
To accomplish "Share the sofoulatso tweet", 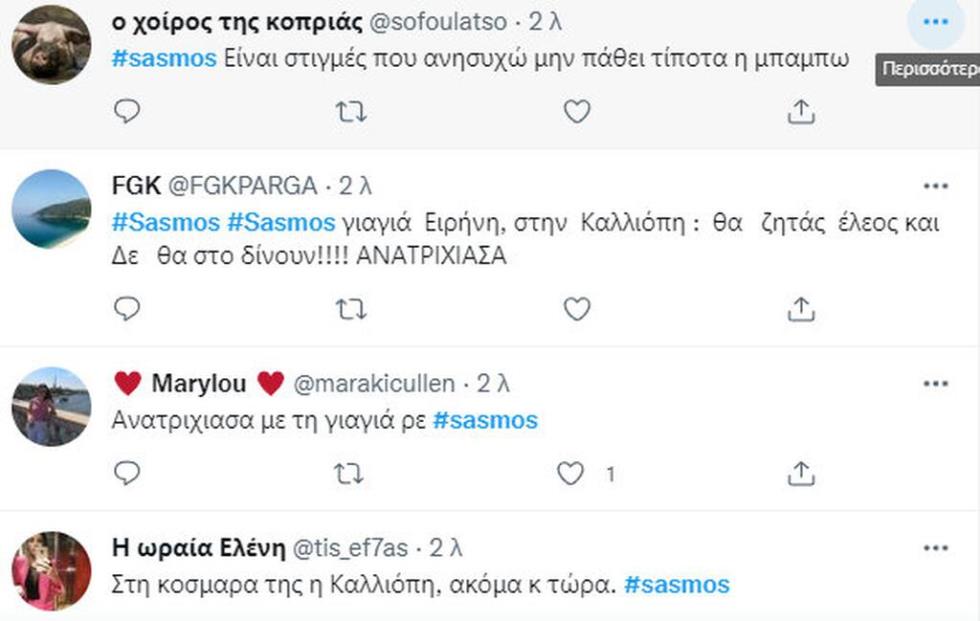I will (800, 112).
